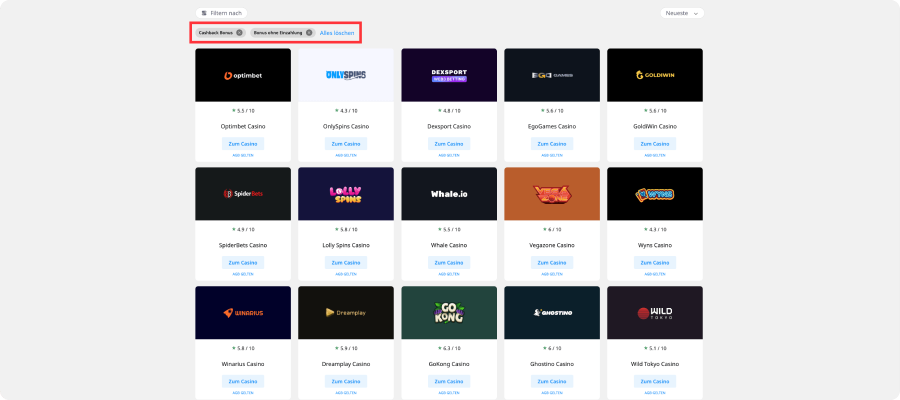Click the Alles löschen link
Viewport: 900px width, 400px height.
click(336, 33)
